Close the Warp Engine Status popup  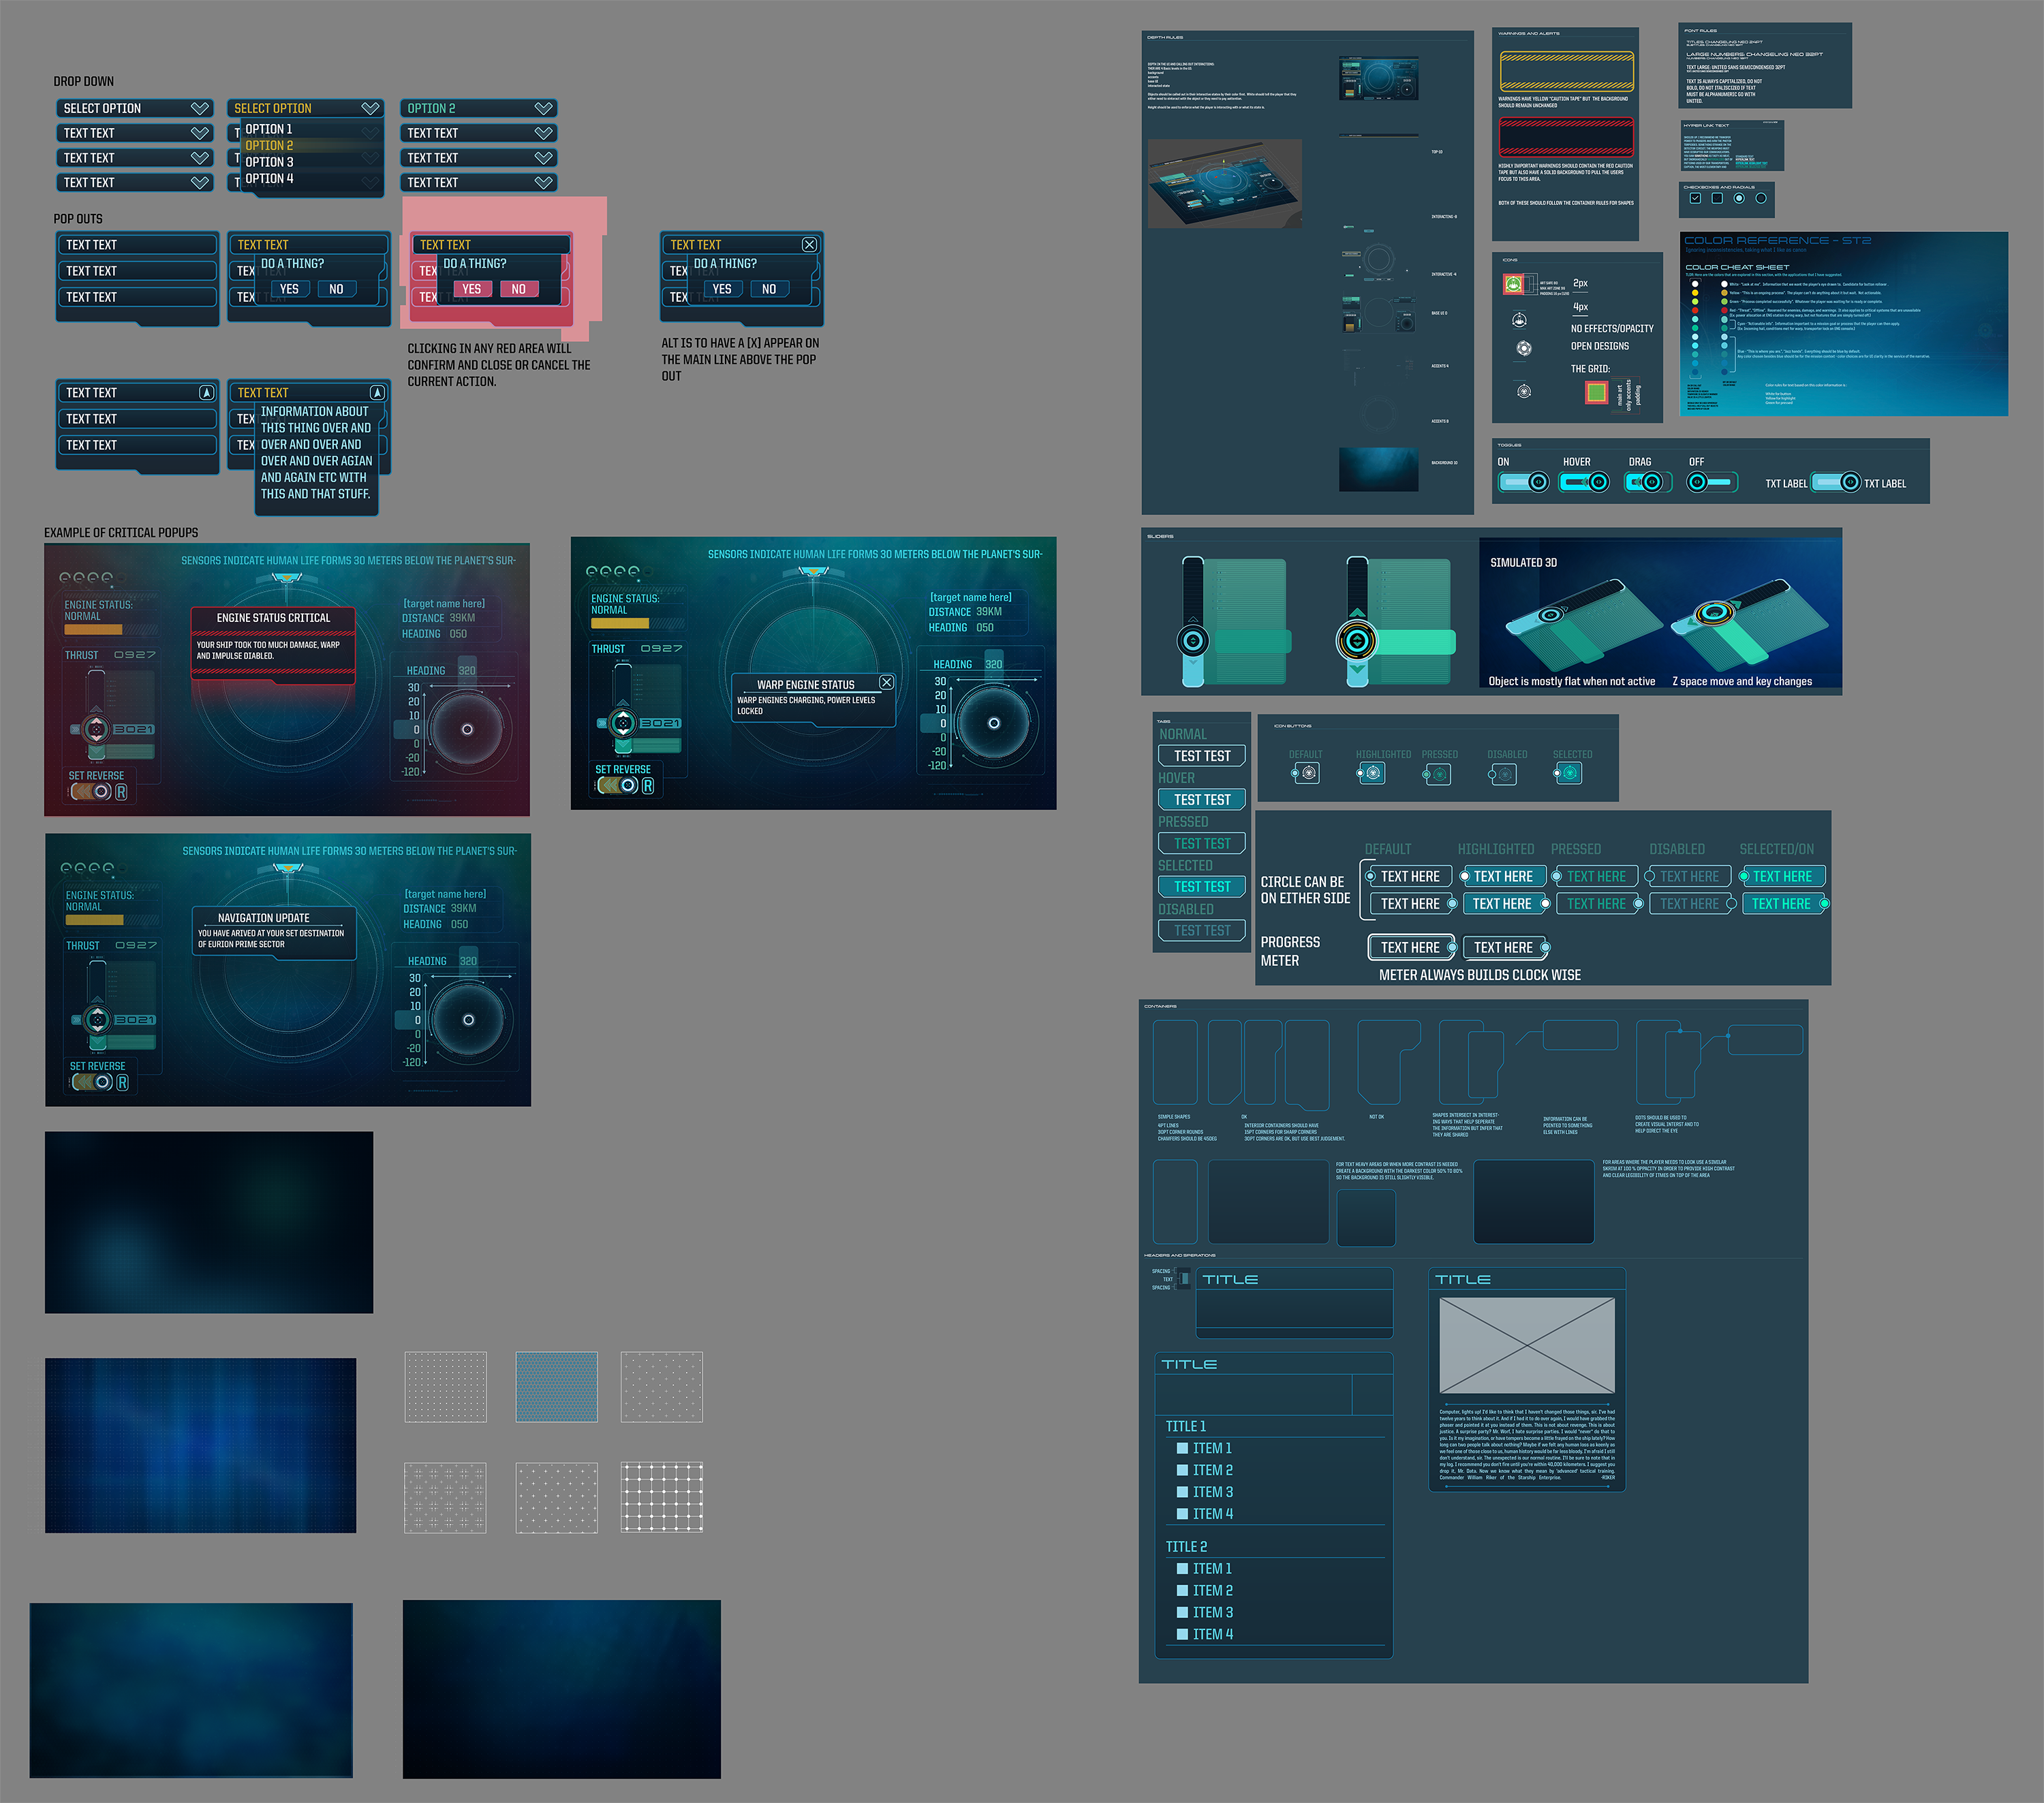click(x=886, y=682)
